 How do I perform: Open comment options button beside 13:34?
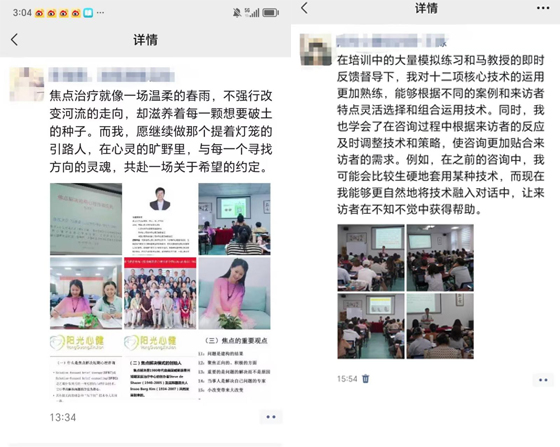(x=271, y=417)
